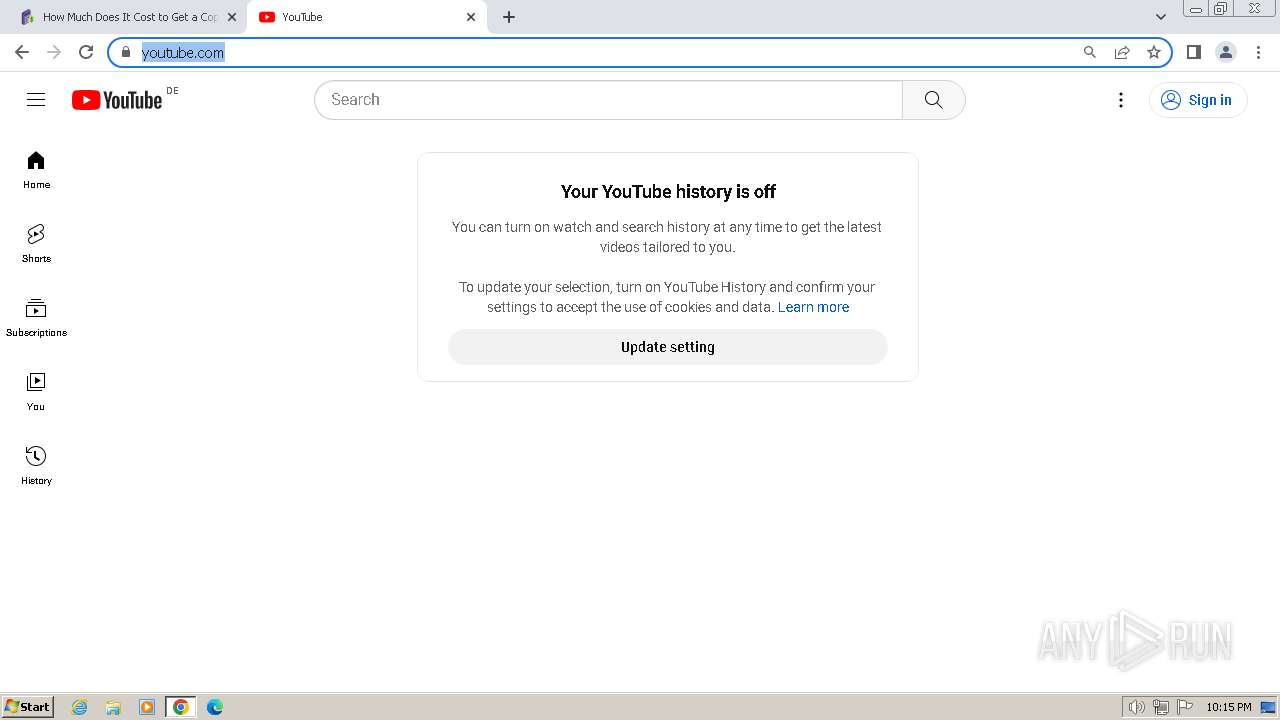Close the How Much Does It Cost tab

232,17
